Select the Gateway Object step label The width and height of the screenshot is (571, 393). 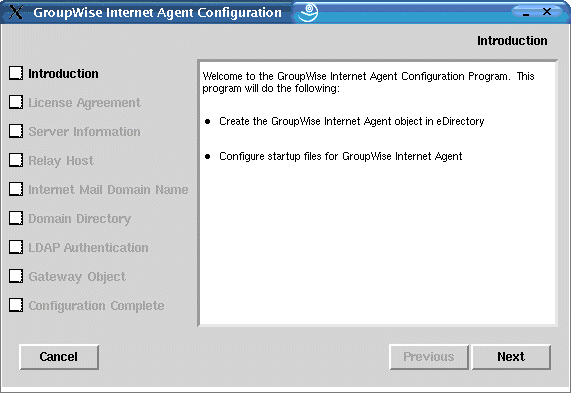pos(77,277)
